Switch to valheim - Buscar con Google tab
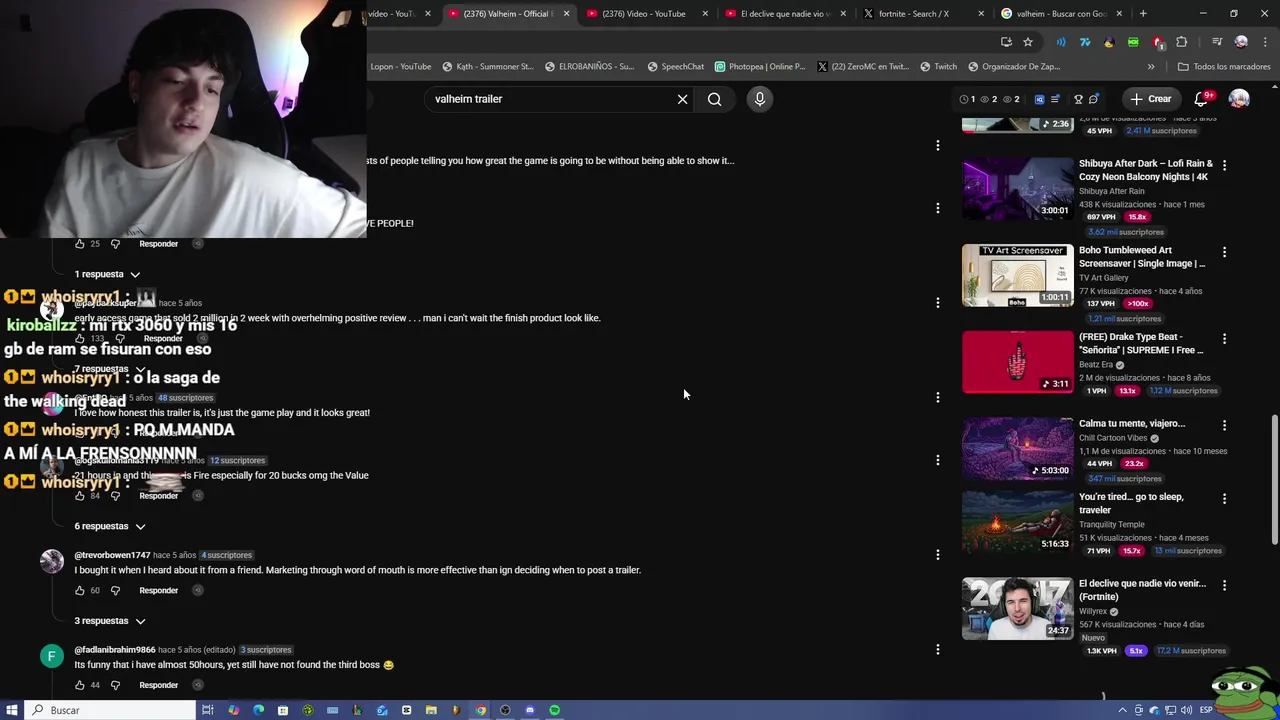The image size is (1280, 720). (1061, 14)
